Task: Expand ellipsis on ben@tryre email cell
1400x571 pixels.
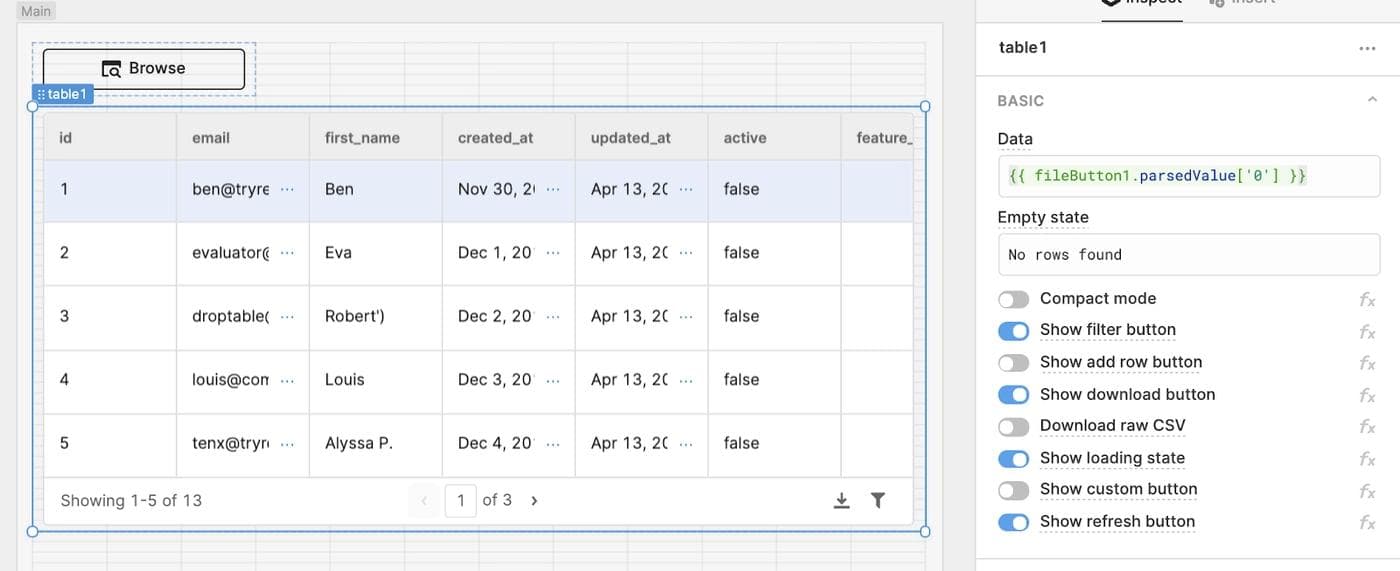Action: (x=287, y=189)
